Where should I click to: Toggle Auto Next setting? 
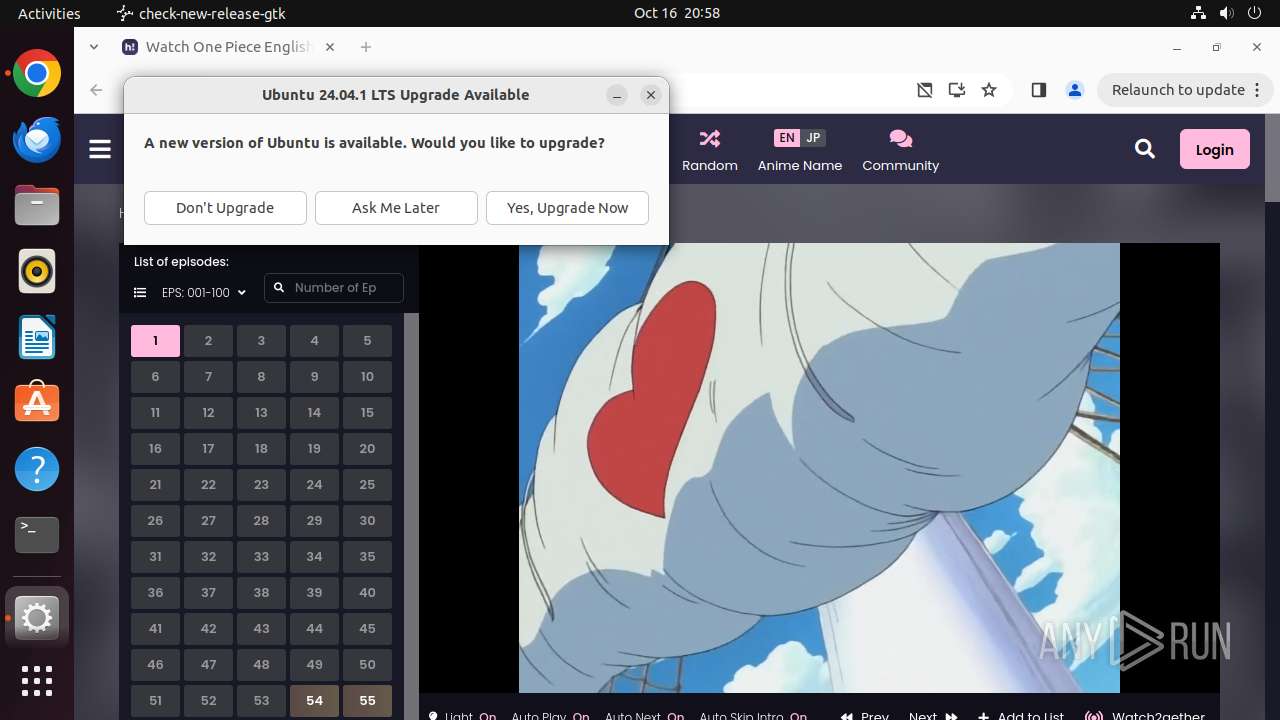644,716
